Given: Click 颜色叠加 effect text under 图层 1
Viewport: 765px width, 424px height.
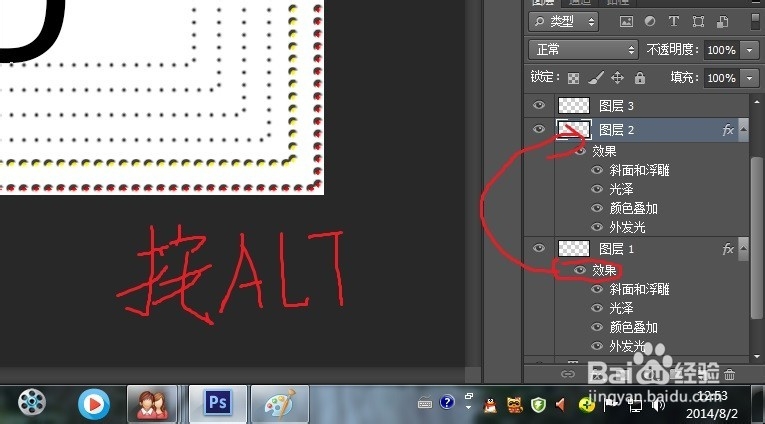Looking at the screenshot, I should click(x=633, y=327).
